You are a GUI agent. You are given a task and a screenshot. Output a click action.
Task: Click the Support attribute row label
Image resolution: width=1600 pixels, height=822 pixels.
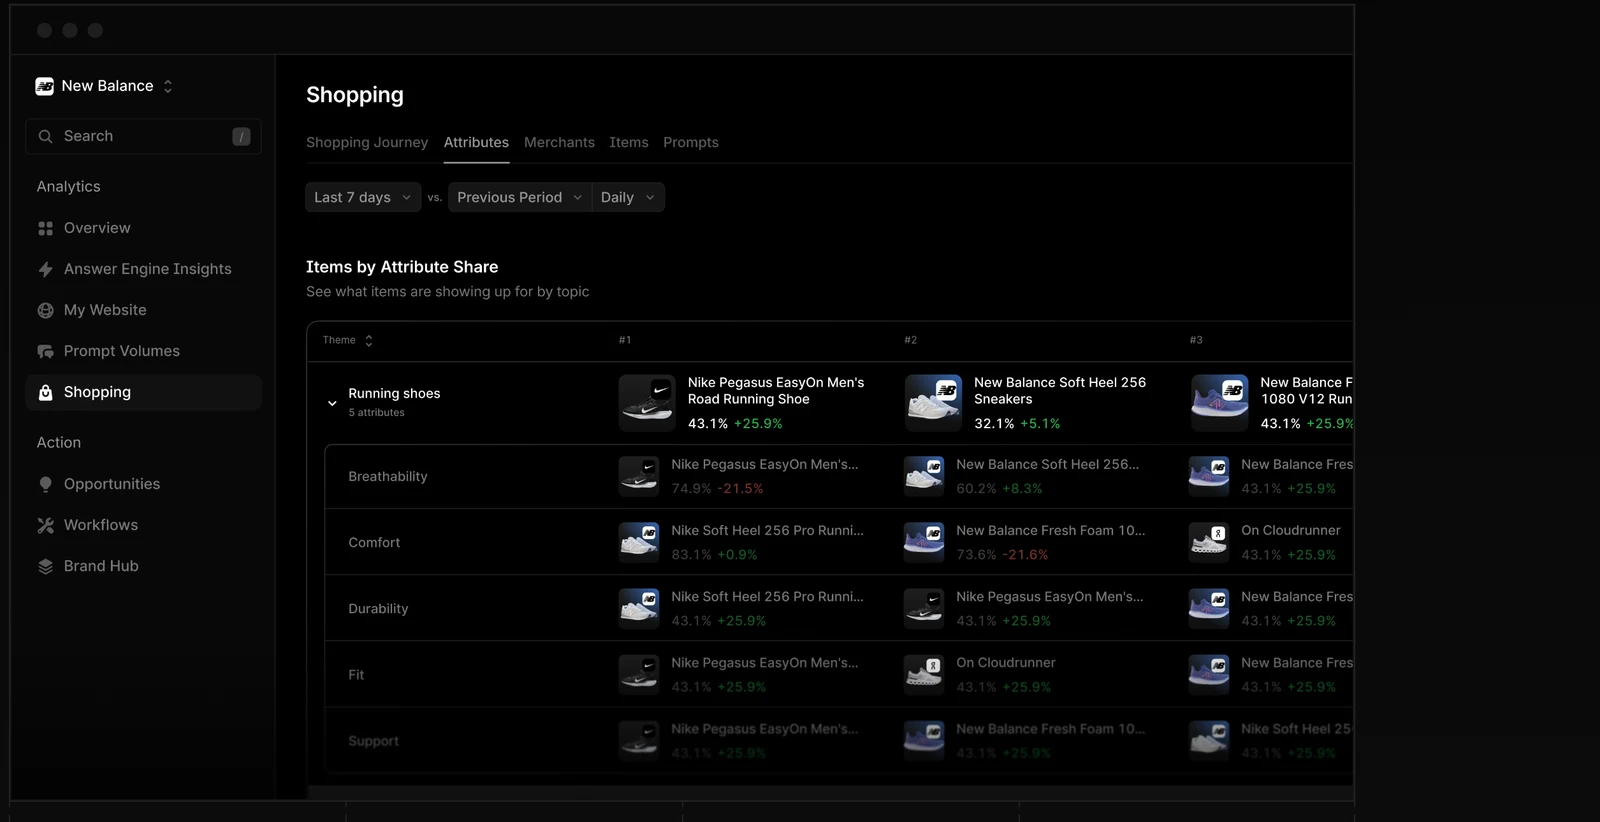373,740
